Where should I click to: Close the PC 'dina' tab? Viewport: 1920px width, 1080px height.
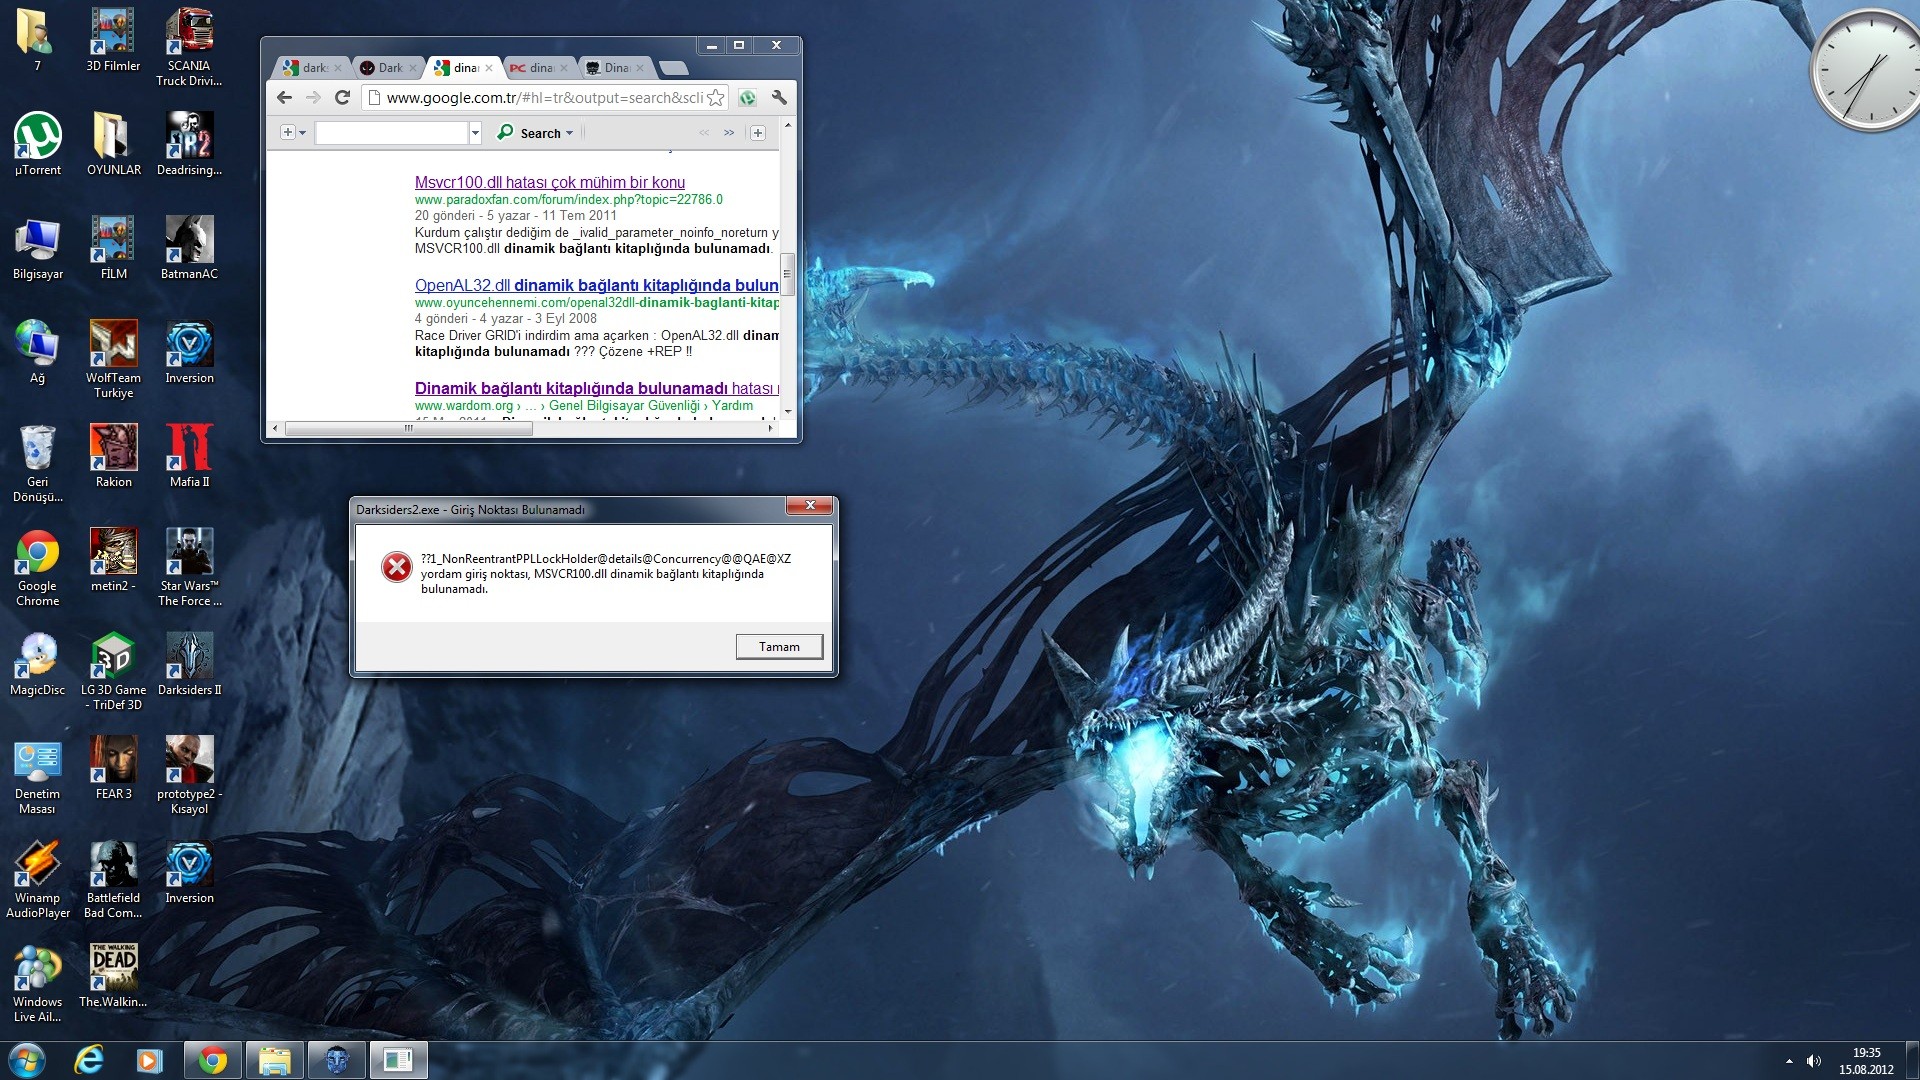pyautogui.click(x=564, y=68)
